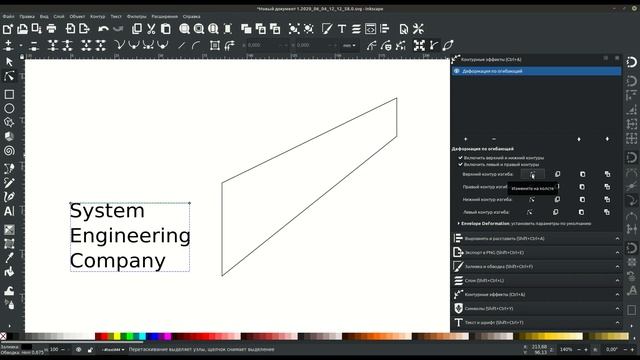Select the Gradient tool

[x=9, y=229]
